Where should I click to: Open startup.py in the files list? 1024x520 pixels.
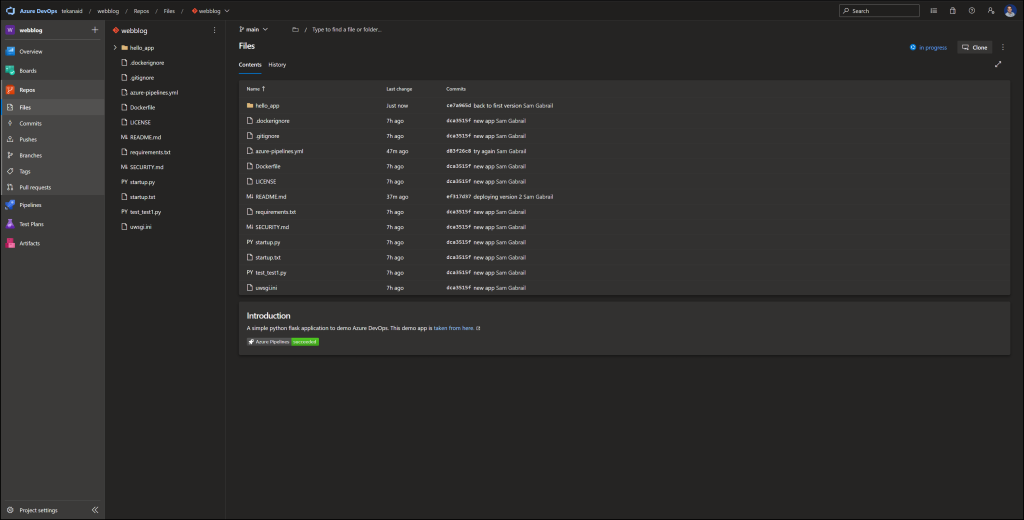[268, 242]
